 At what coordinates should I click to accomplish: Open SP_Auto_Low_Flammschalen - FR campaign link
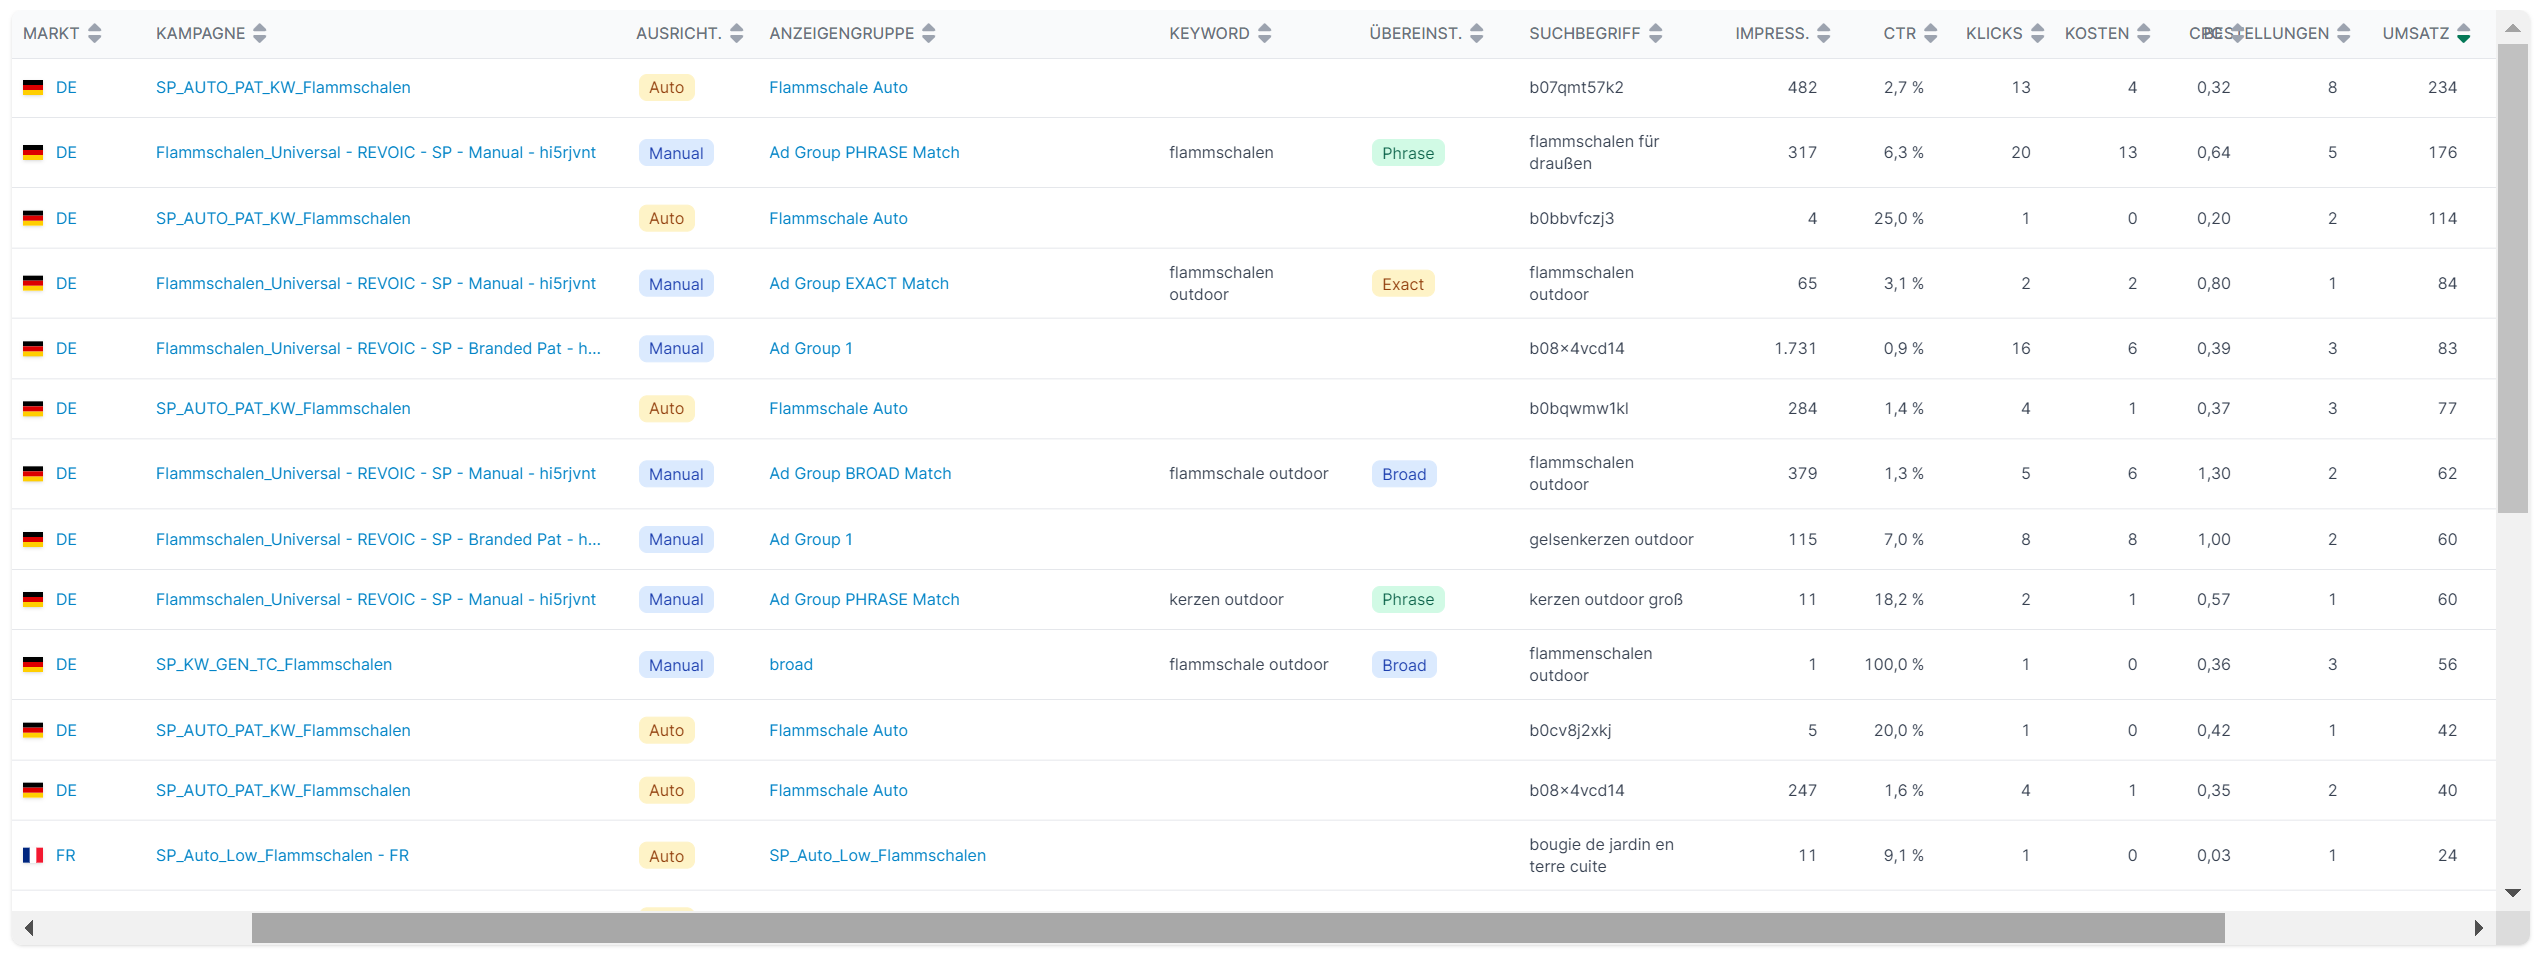click(282, 855)
